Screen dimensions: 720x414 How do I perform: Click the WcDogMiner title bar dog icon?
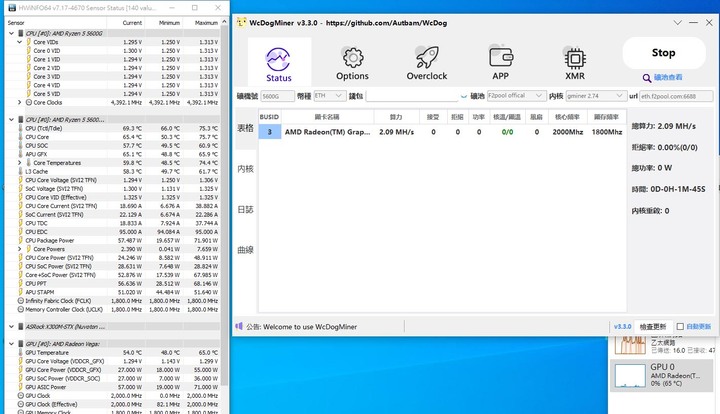241,22
